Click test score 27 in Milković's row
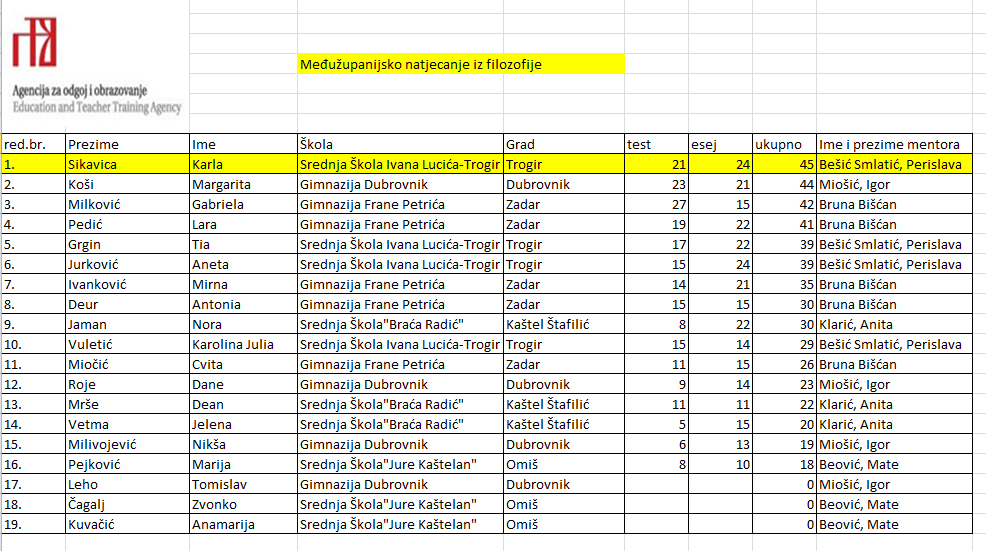Screen dimensions: 986x551 [656, 204]
